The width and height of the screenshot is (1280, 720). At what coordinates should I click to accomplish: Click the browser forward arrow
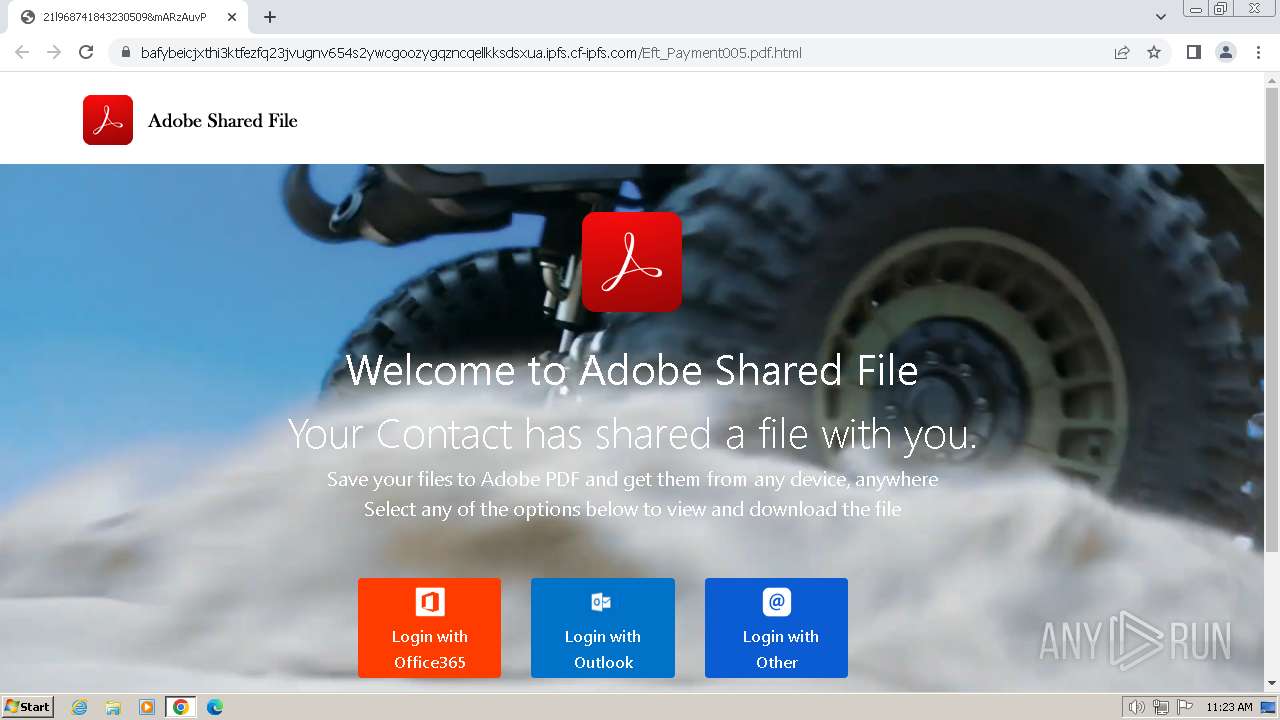[x=54, y=52]
